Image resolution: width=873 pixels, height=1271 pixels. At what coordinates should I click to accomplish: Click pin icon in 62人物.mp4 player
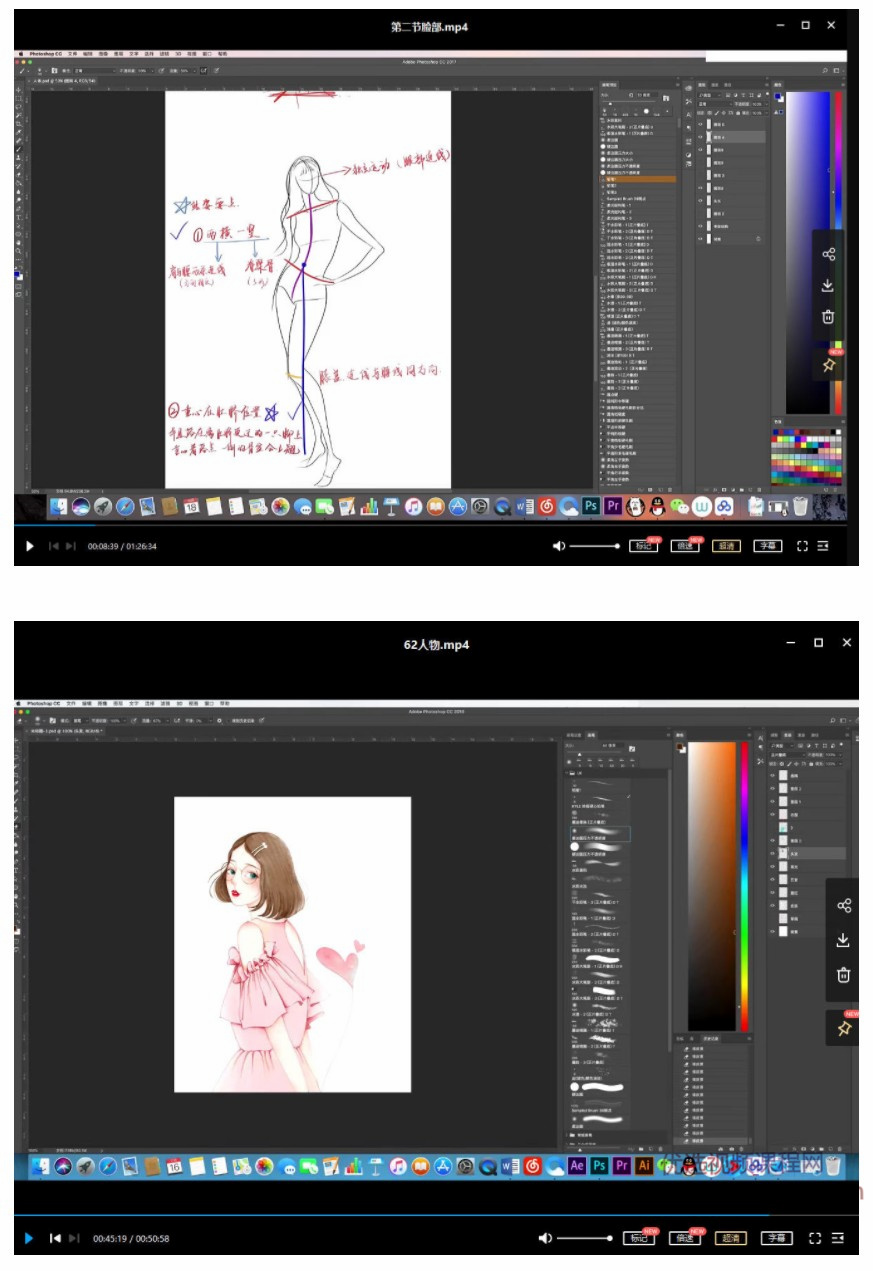coord(843,1028)
